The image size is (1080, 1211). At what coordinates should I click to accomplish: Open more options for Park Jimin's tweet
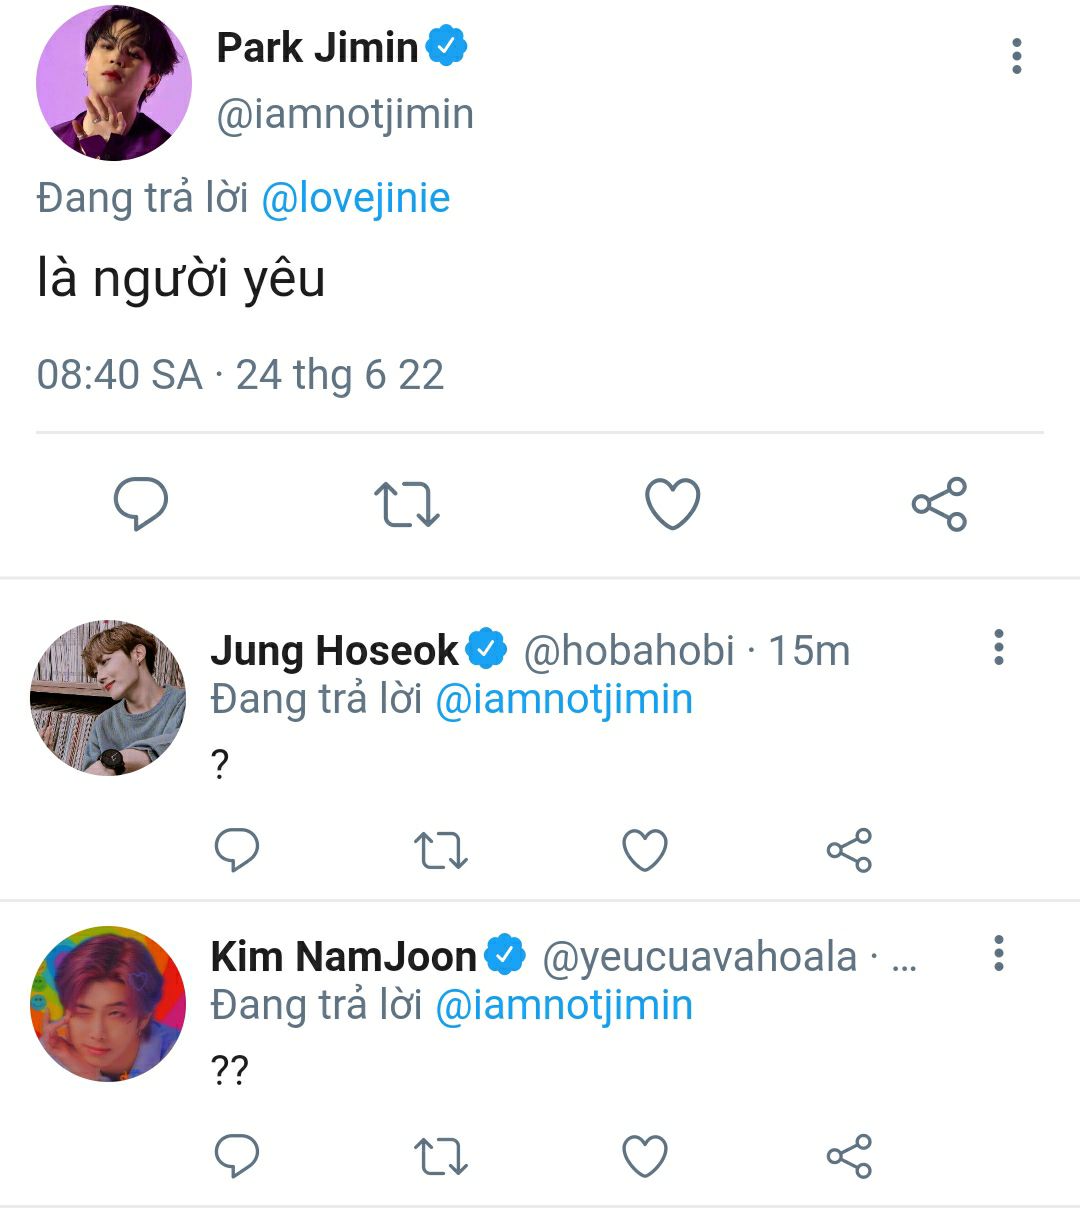tap(1016, 56)
